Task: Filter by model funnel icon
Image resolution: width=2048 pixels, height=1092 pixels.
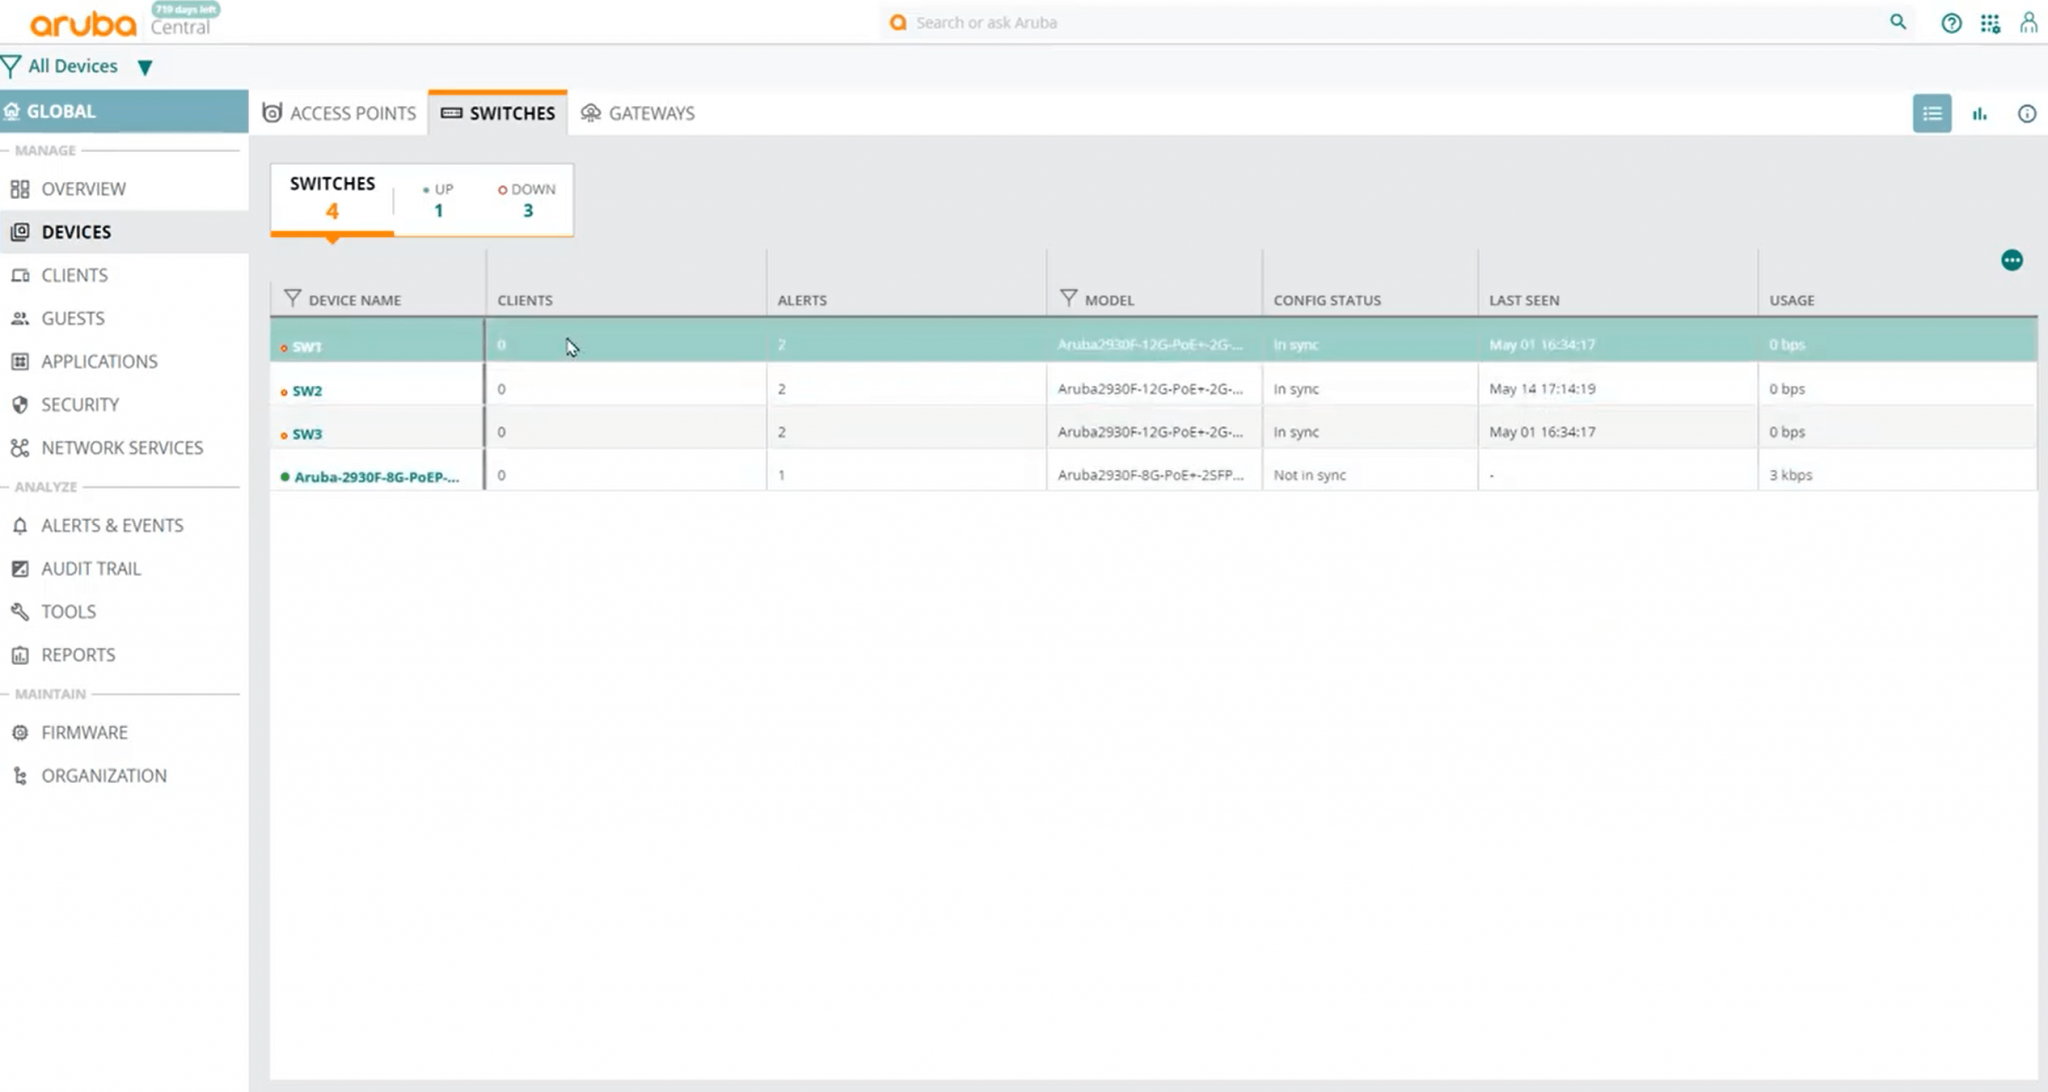Action: point(1068,298)
